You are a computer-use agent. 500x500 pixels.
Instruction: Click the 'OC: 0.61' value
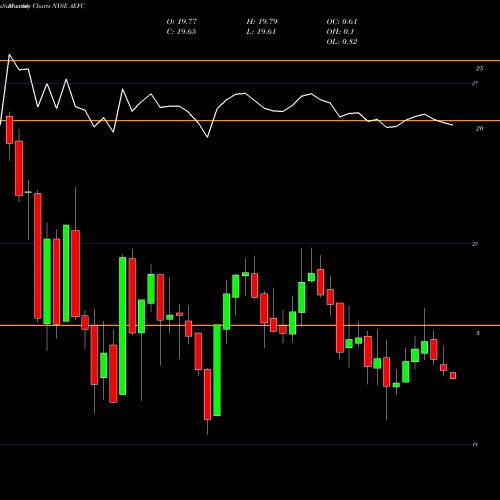[342, 22]
